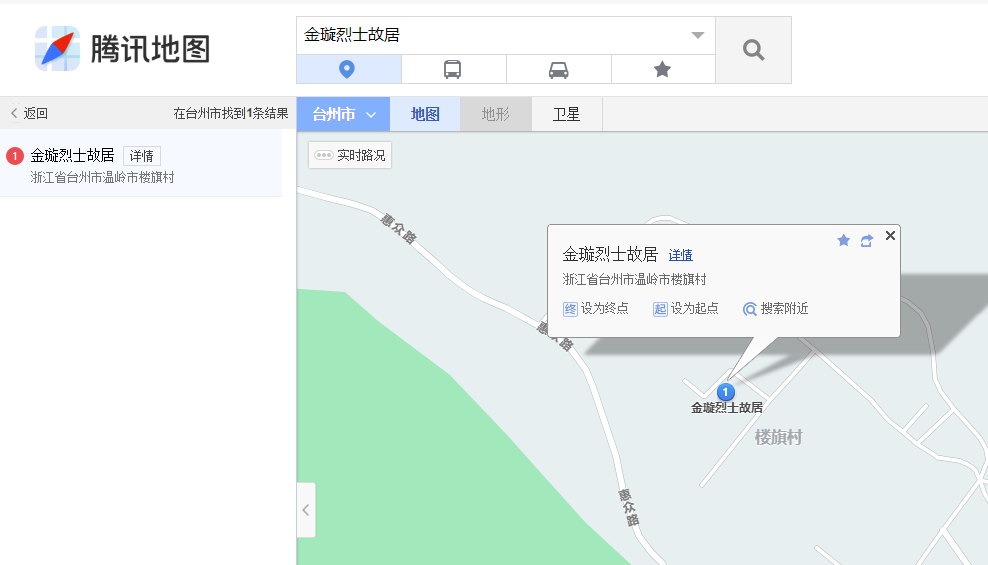Switch map view to 卫星
This screenshot has width=988, height=565.
(567, 114)
